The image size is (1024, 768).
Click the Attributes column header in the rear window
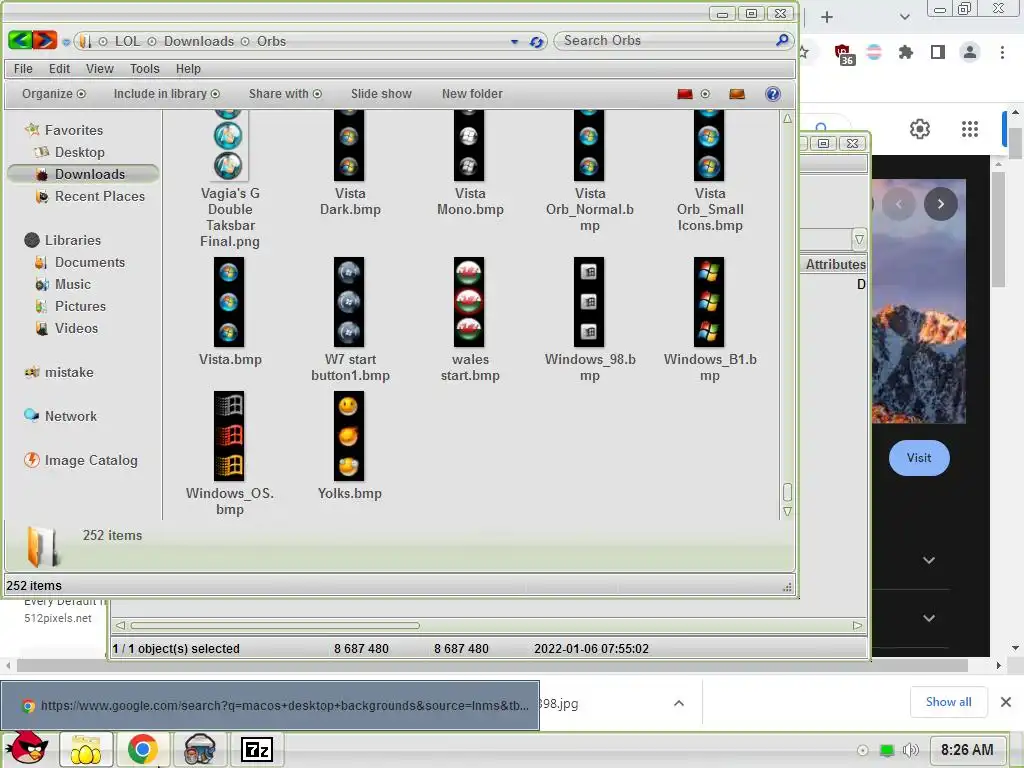pyautogui.click(x=835, y=264)
